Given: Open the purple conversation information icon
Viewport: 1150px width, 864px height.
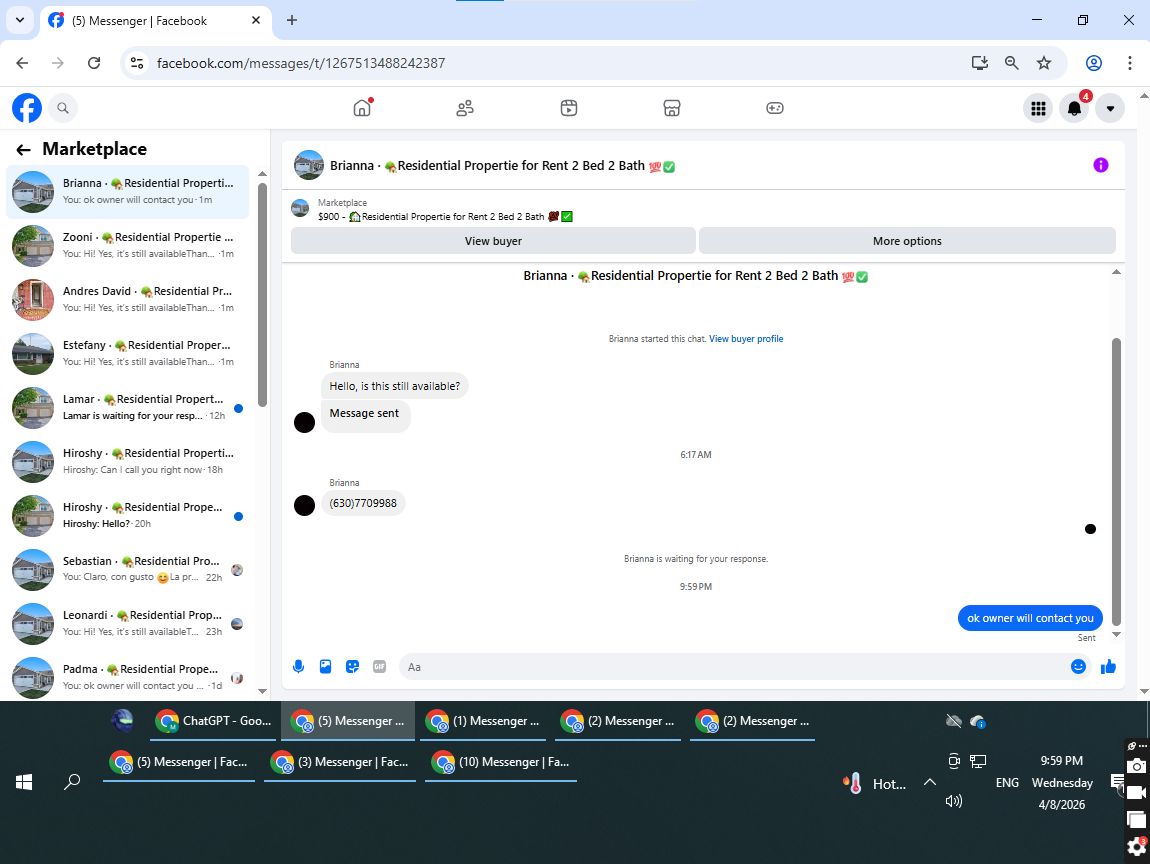Looking at the screenshot, I should 1100,165.
